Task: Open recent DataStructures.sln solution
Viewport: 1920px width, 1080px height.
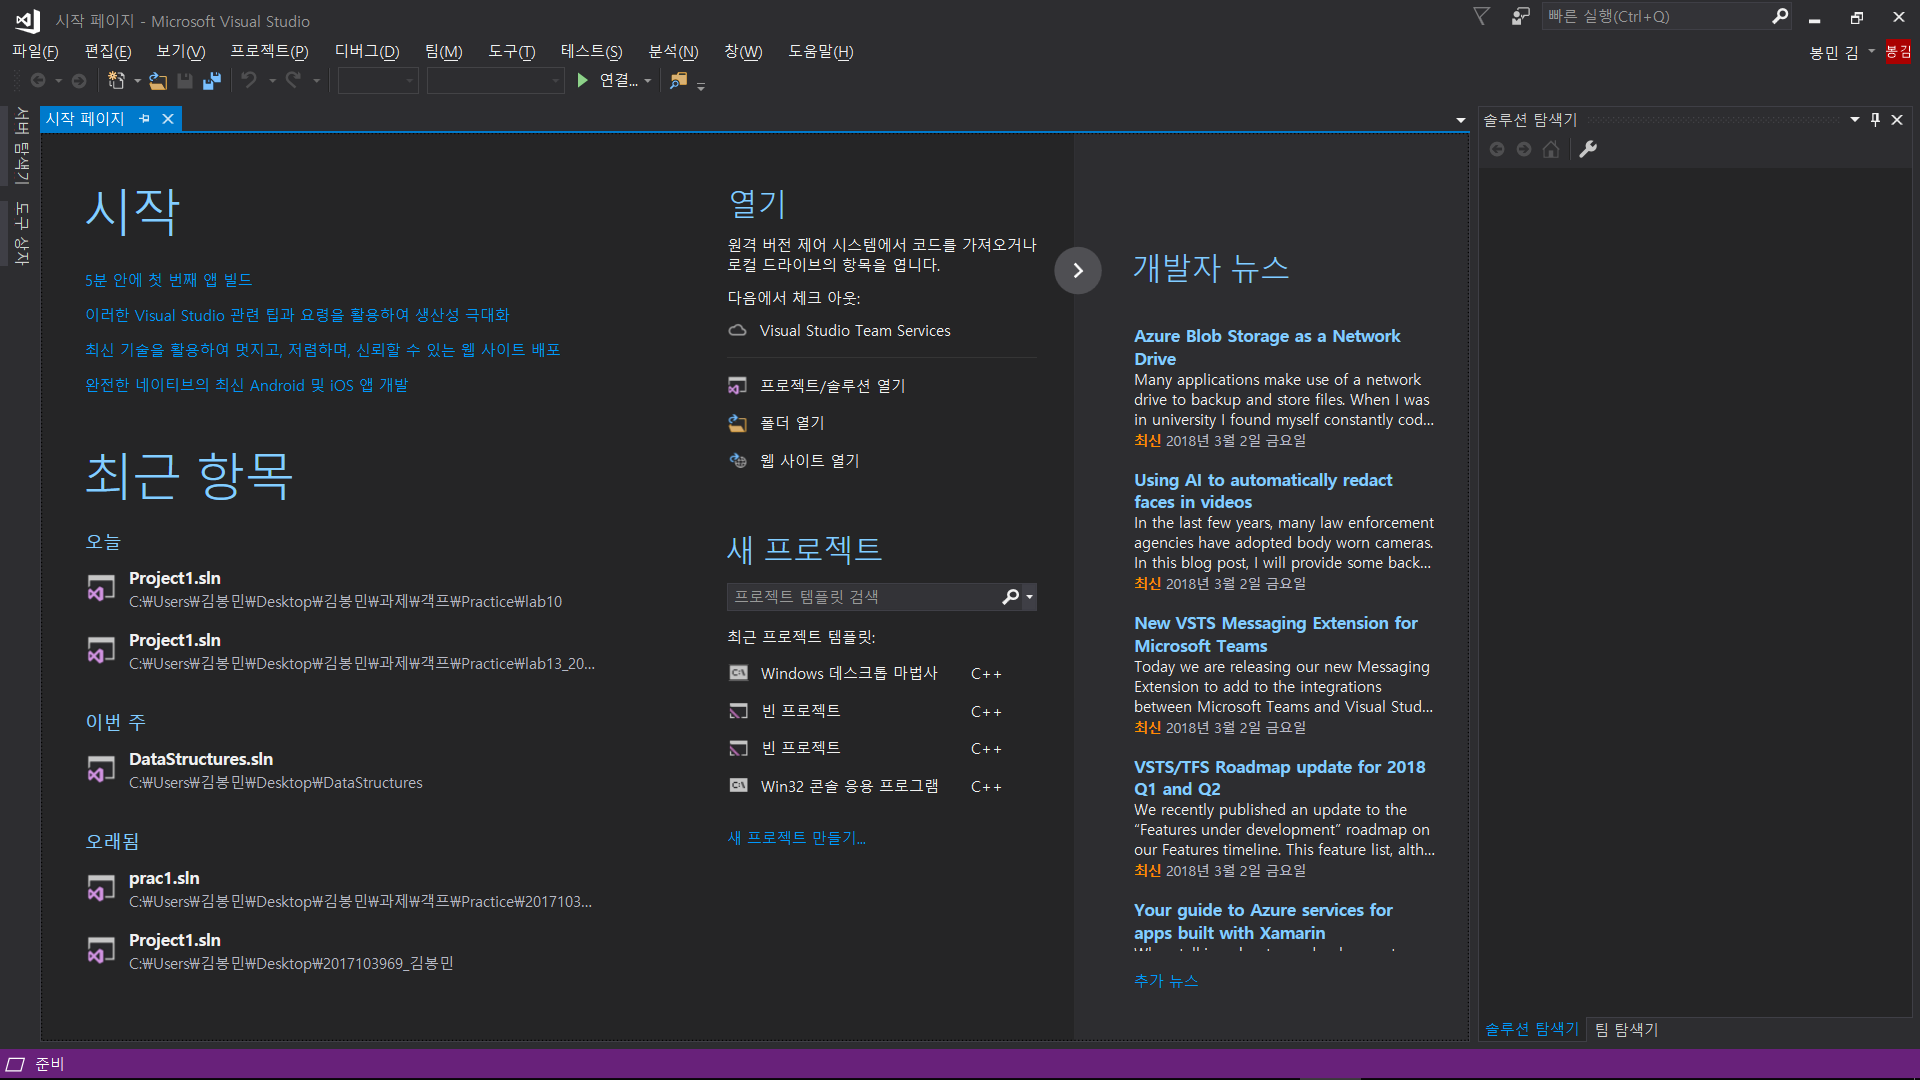Action: click(x=201, y=759)
